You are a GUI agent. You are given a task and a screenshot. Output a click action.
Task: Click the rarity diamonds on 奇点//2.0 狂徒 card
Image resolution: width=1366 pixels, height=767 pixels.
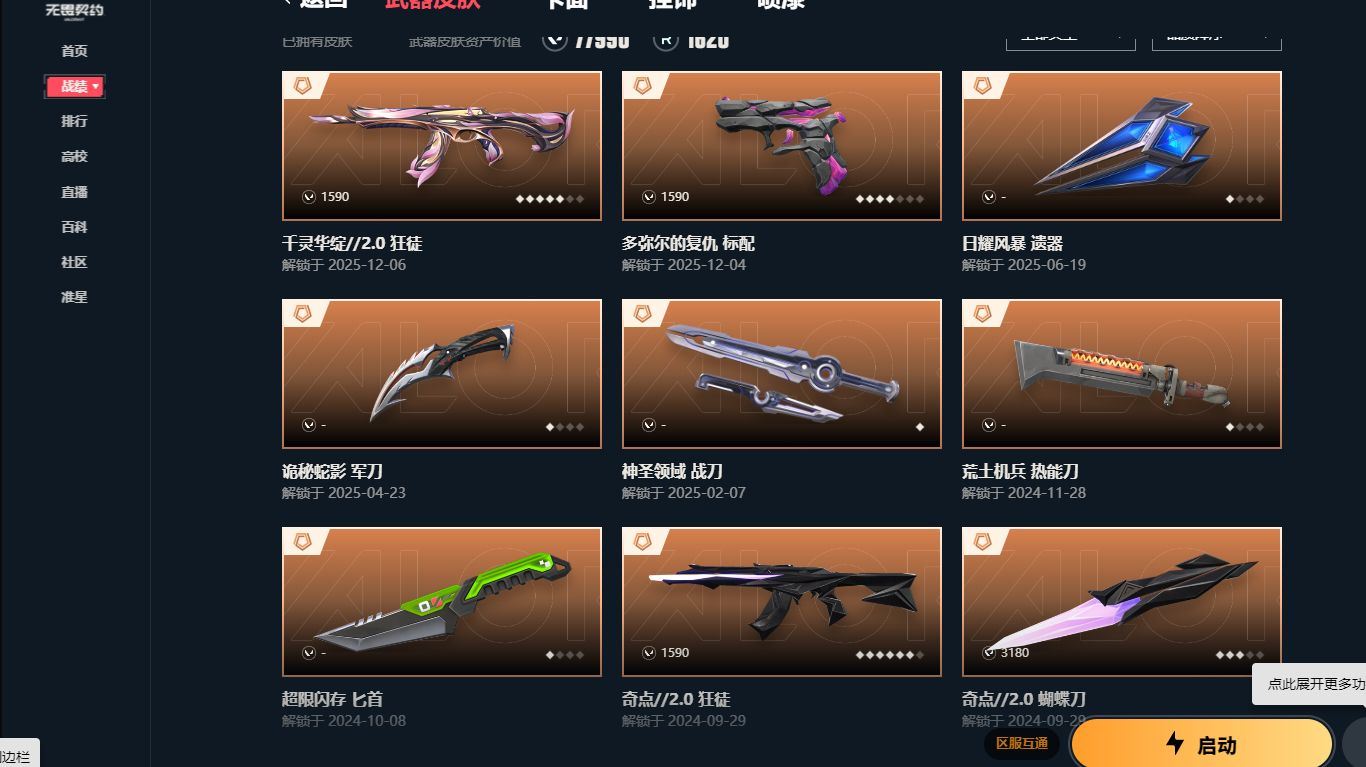point(889,655)
